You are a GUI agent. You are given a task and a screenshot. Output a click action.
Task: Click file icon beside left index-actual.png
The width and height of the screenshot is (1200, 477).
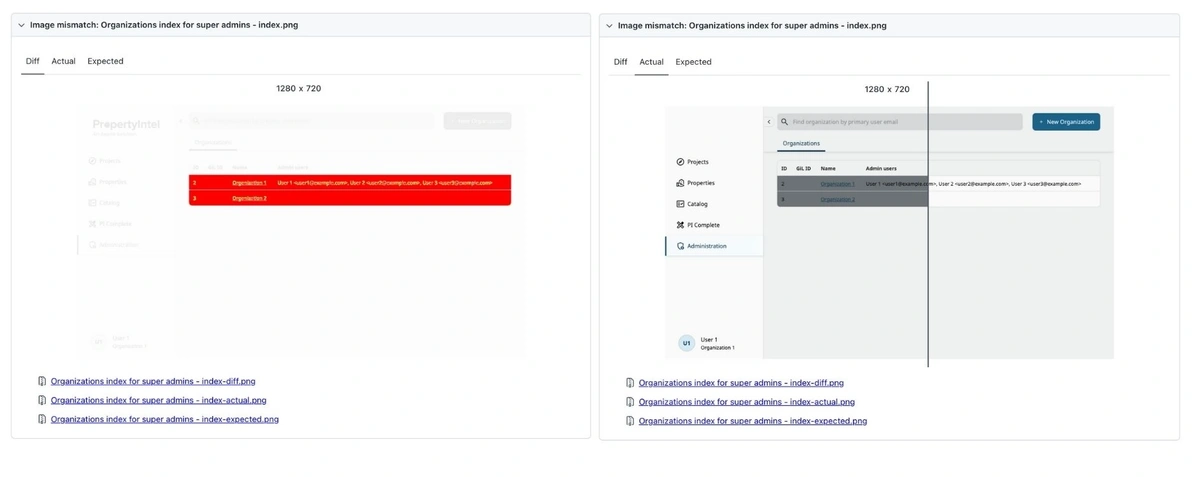(42, 400)
